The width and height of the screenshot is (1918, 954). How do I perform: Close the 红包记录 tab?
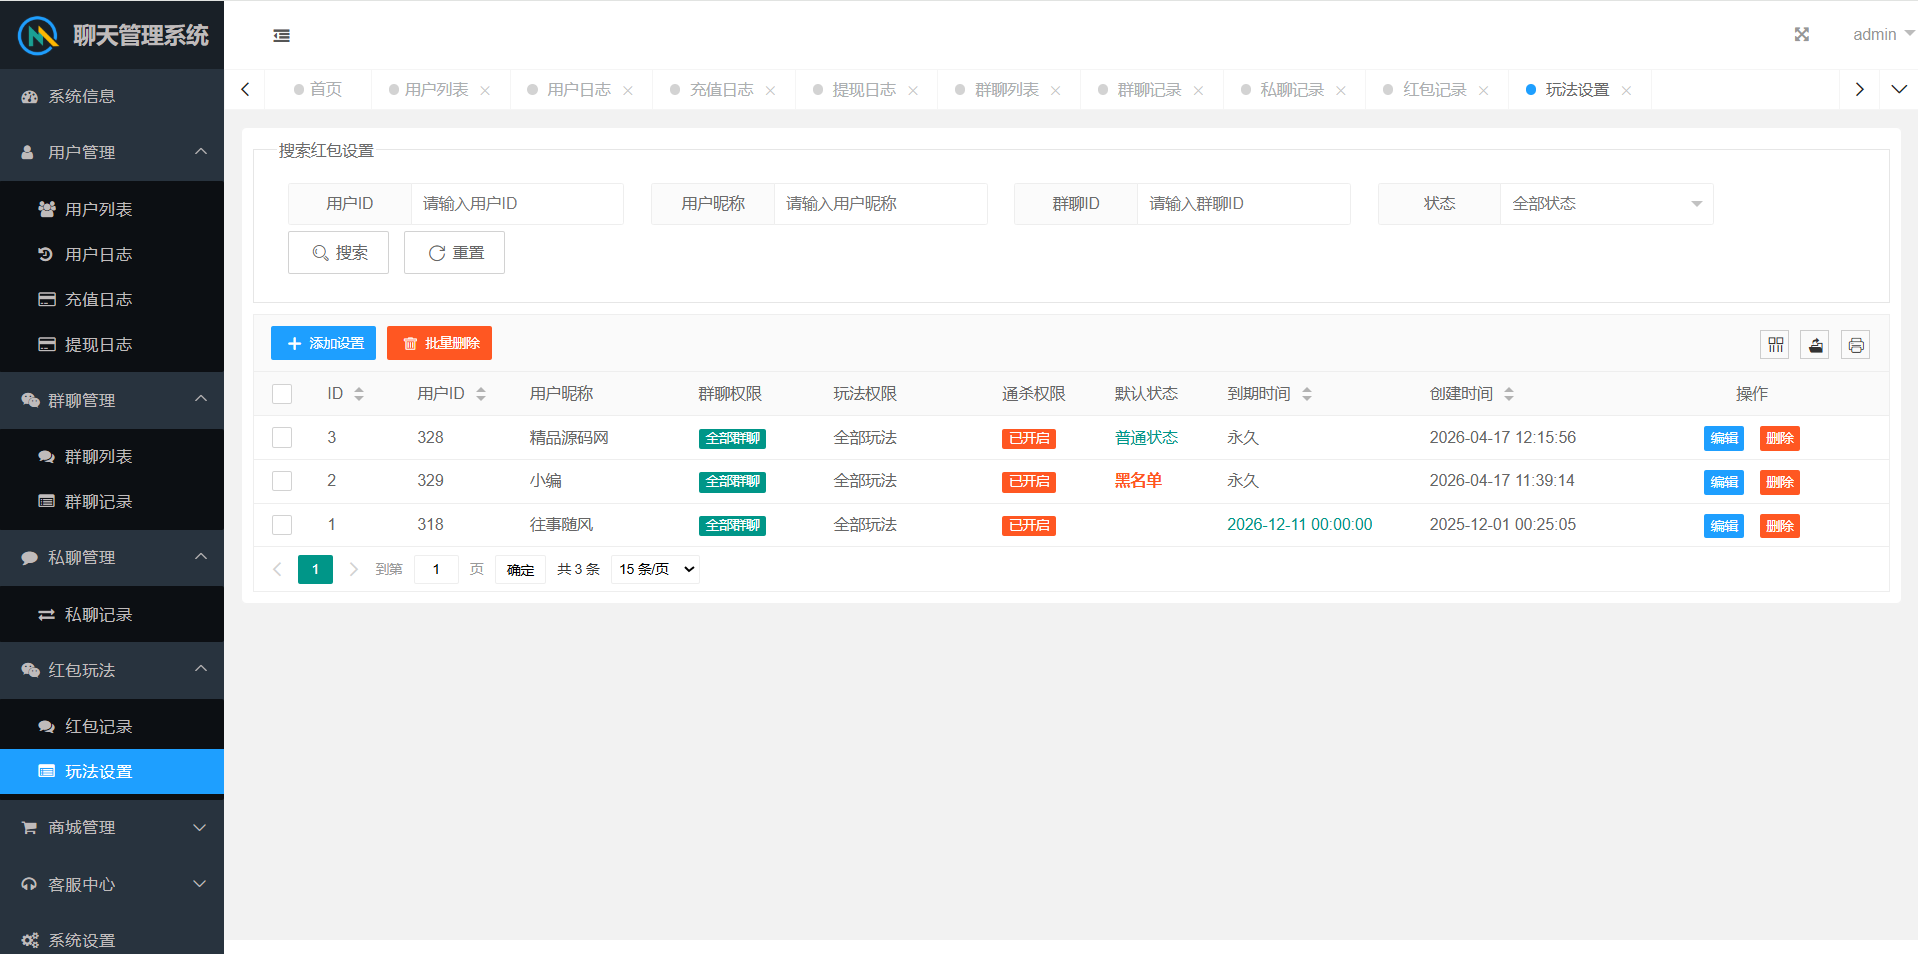click(1483, 91)
